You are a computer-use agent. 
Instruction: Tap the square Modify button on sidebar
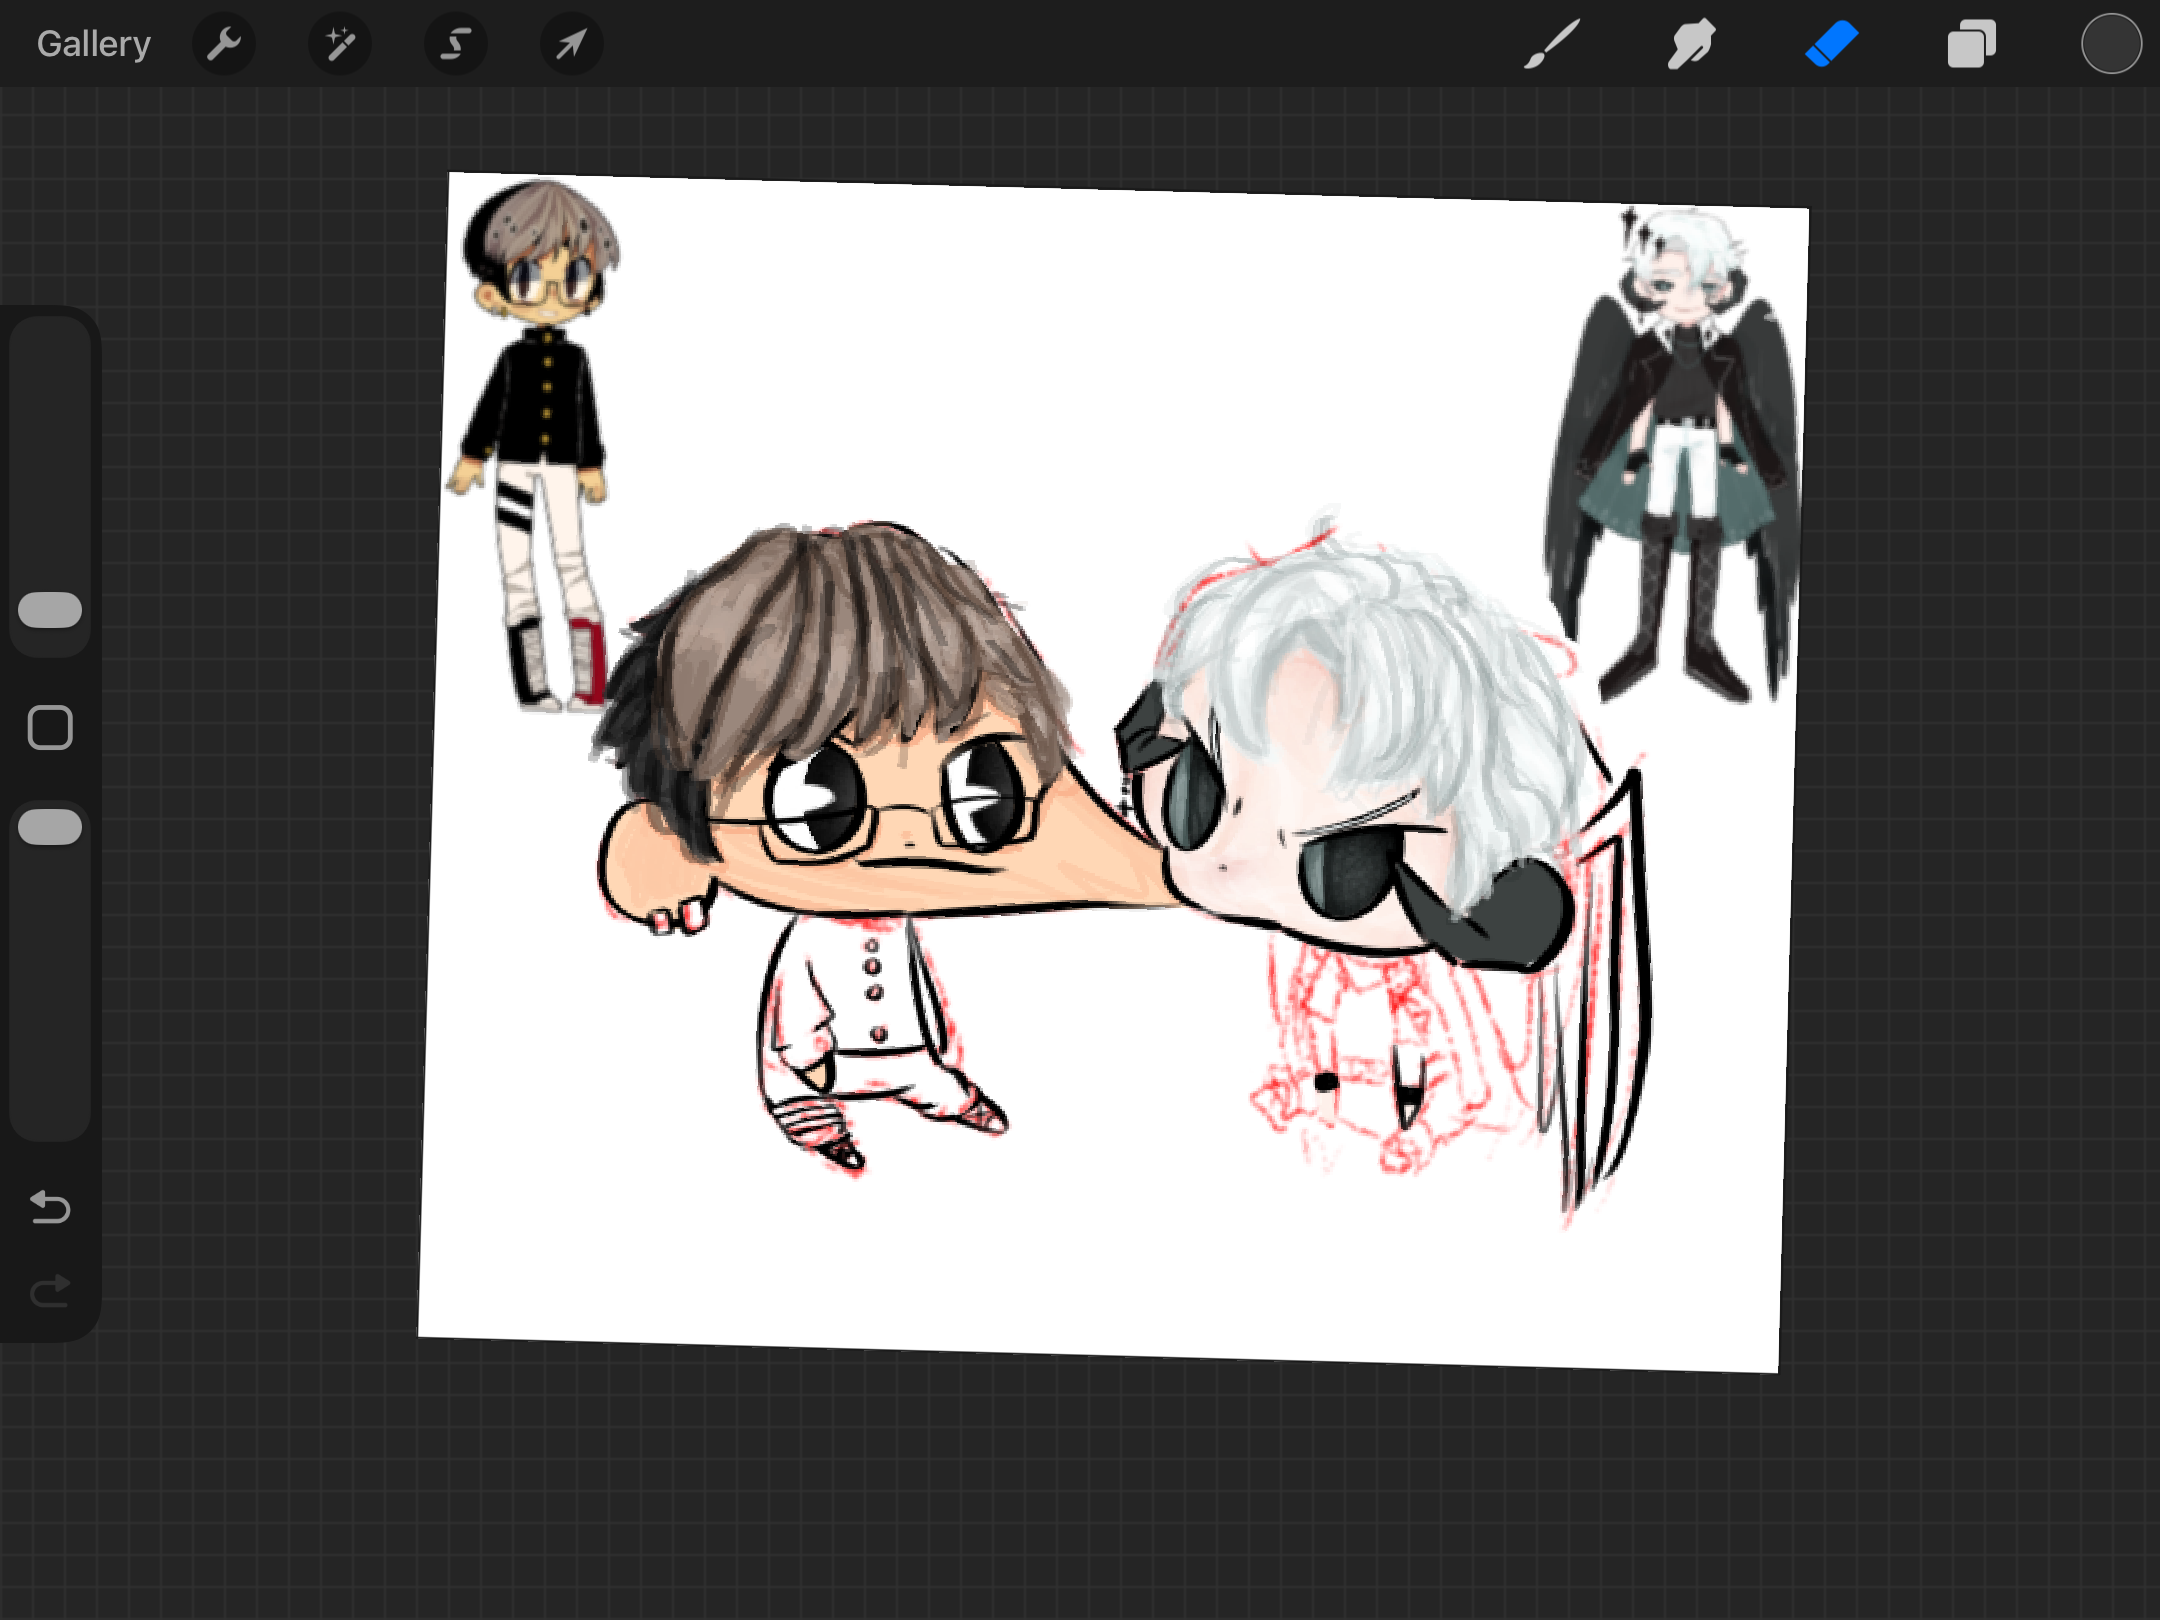click(50, 727)
